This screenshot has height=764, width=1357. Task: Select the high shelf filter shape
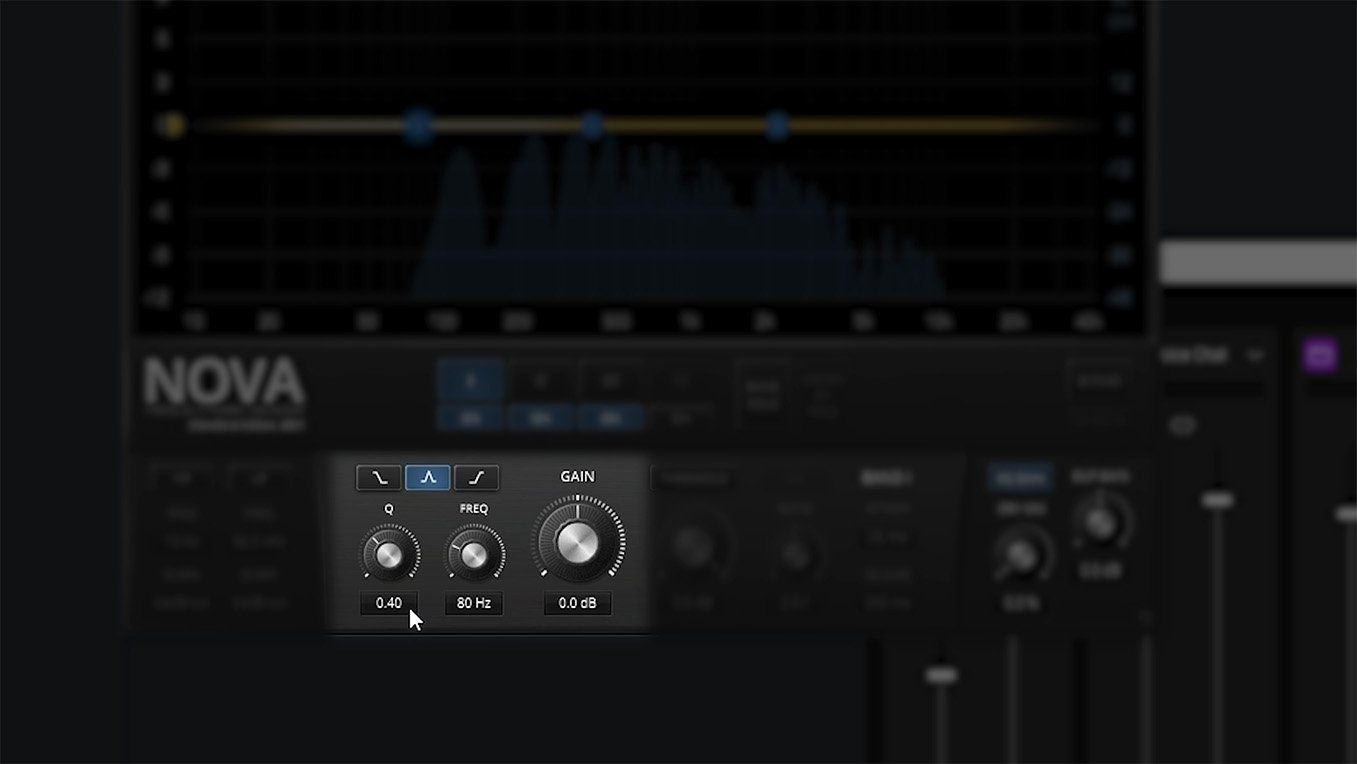pyautogui.click(x=476, y=478)
